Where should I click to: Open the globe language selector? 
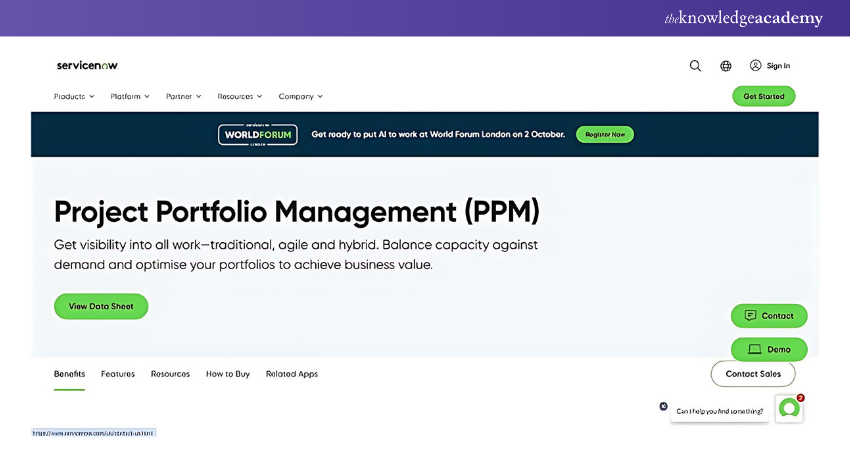tap(726, 66)
